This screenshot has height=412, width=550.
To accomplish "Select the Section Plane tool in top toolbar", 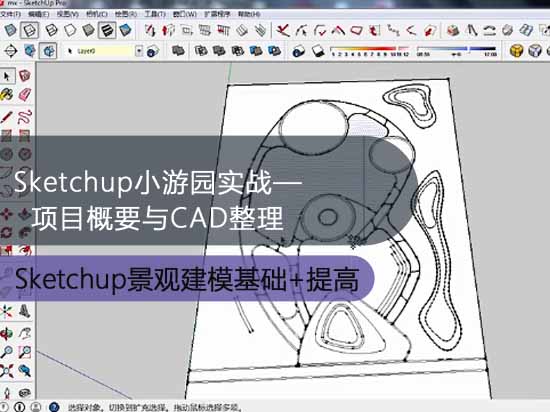I will click(11, 51).
